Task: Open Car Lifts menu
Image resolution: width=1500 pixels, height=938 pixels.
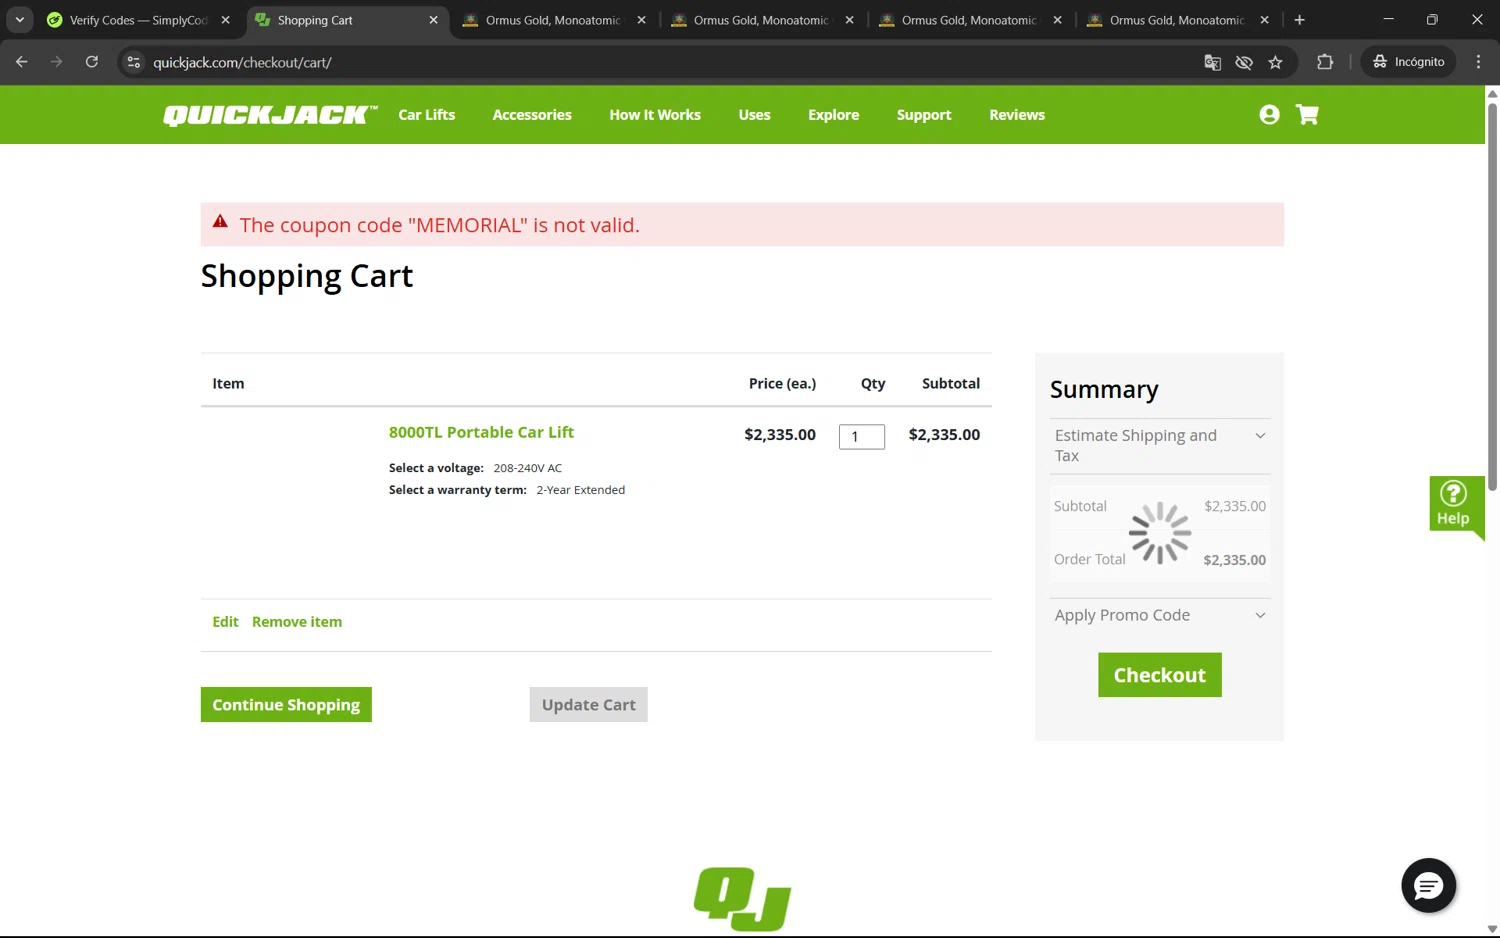Action: coord(427,115)
